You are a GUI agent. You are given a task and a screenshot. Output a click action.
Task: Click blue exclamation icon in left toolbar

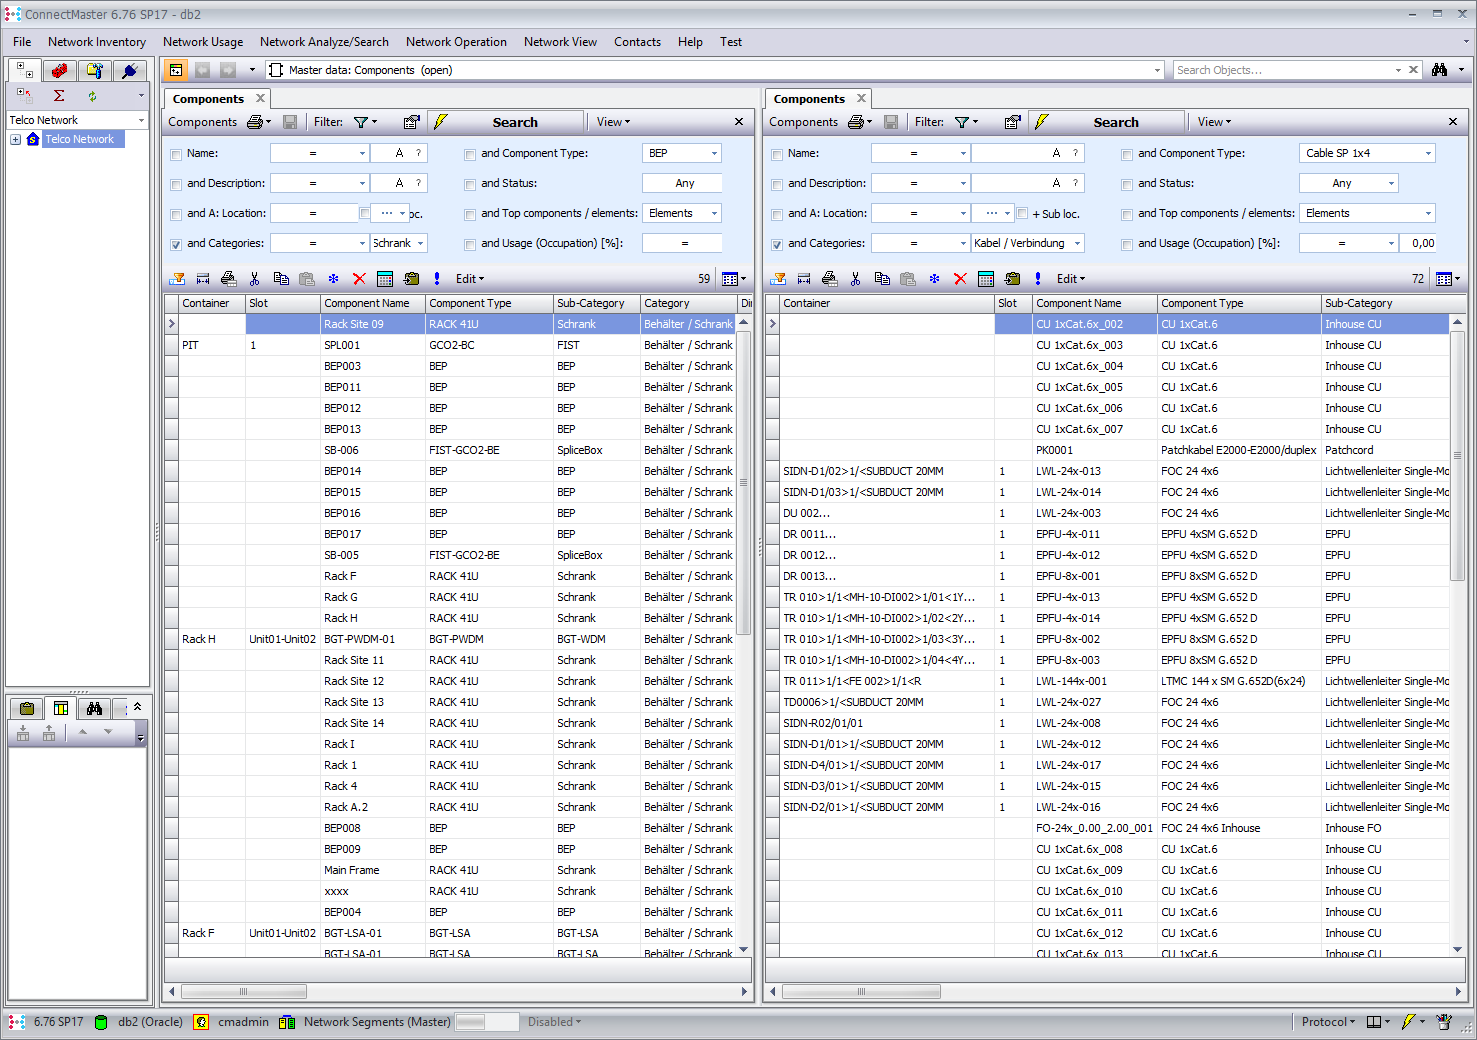437,279
